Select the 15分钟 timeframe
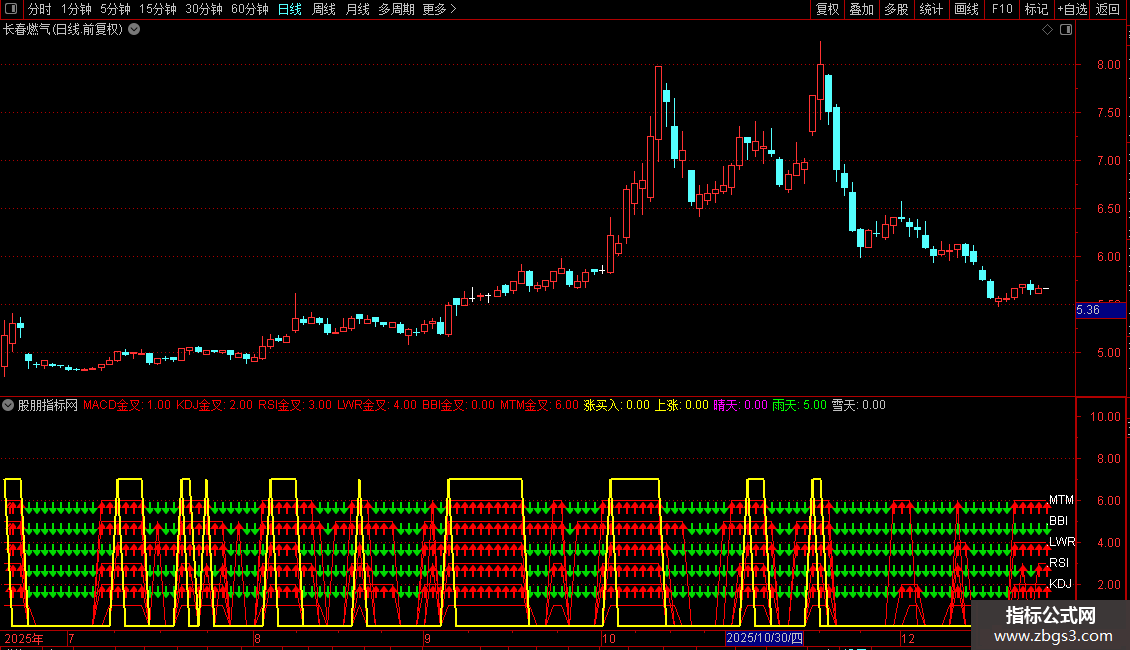Screen dimensions: 1130x650 click(x=158, y=9)
